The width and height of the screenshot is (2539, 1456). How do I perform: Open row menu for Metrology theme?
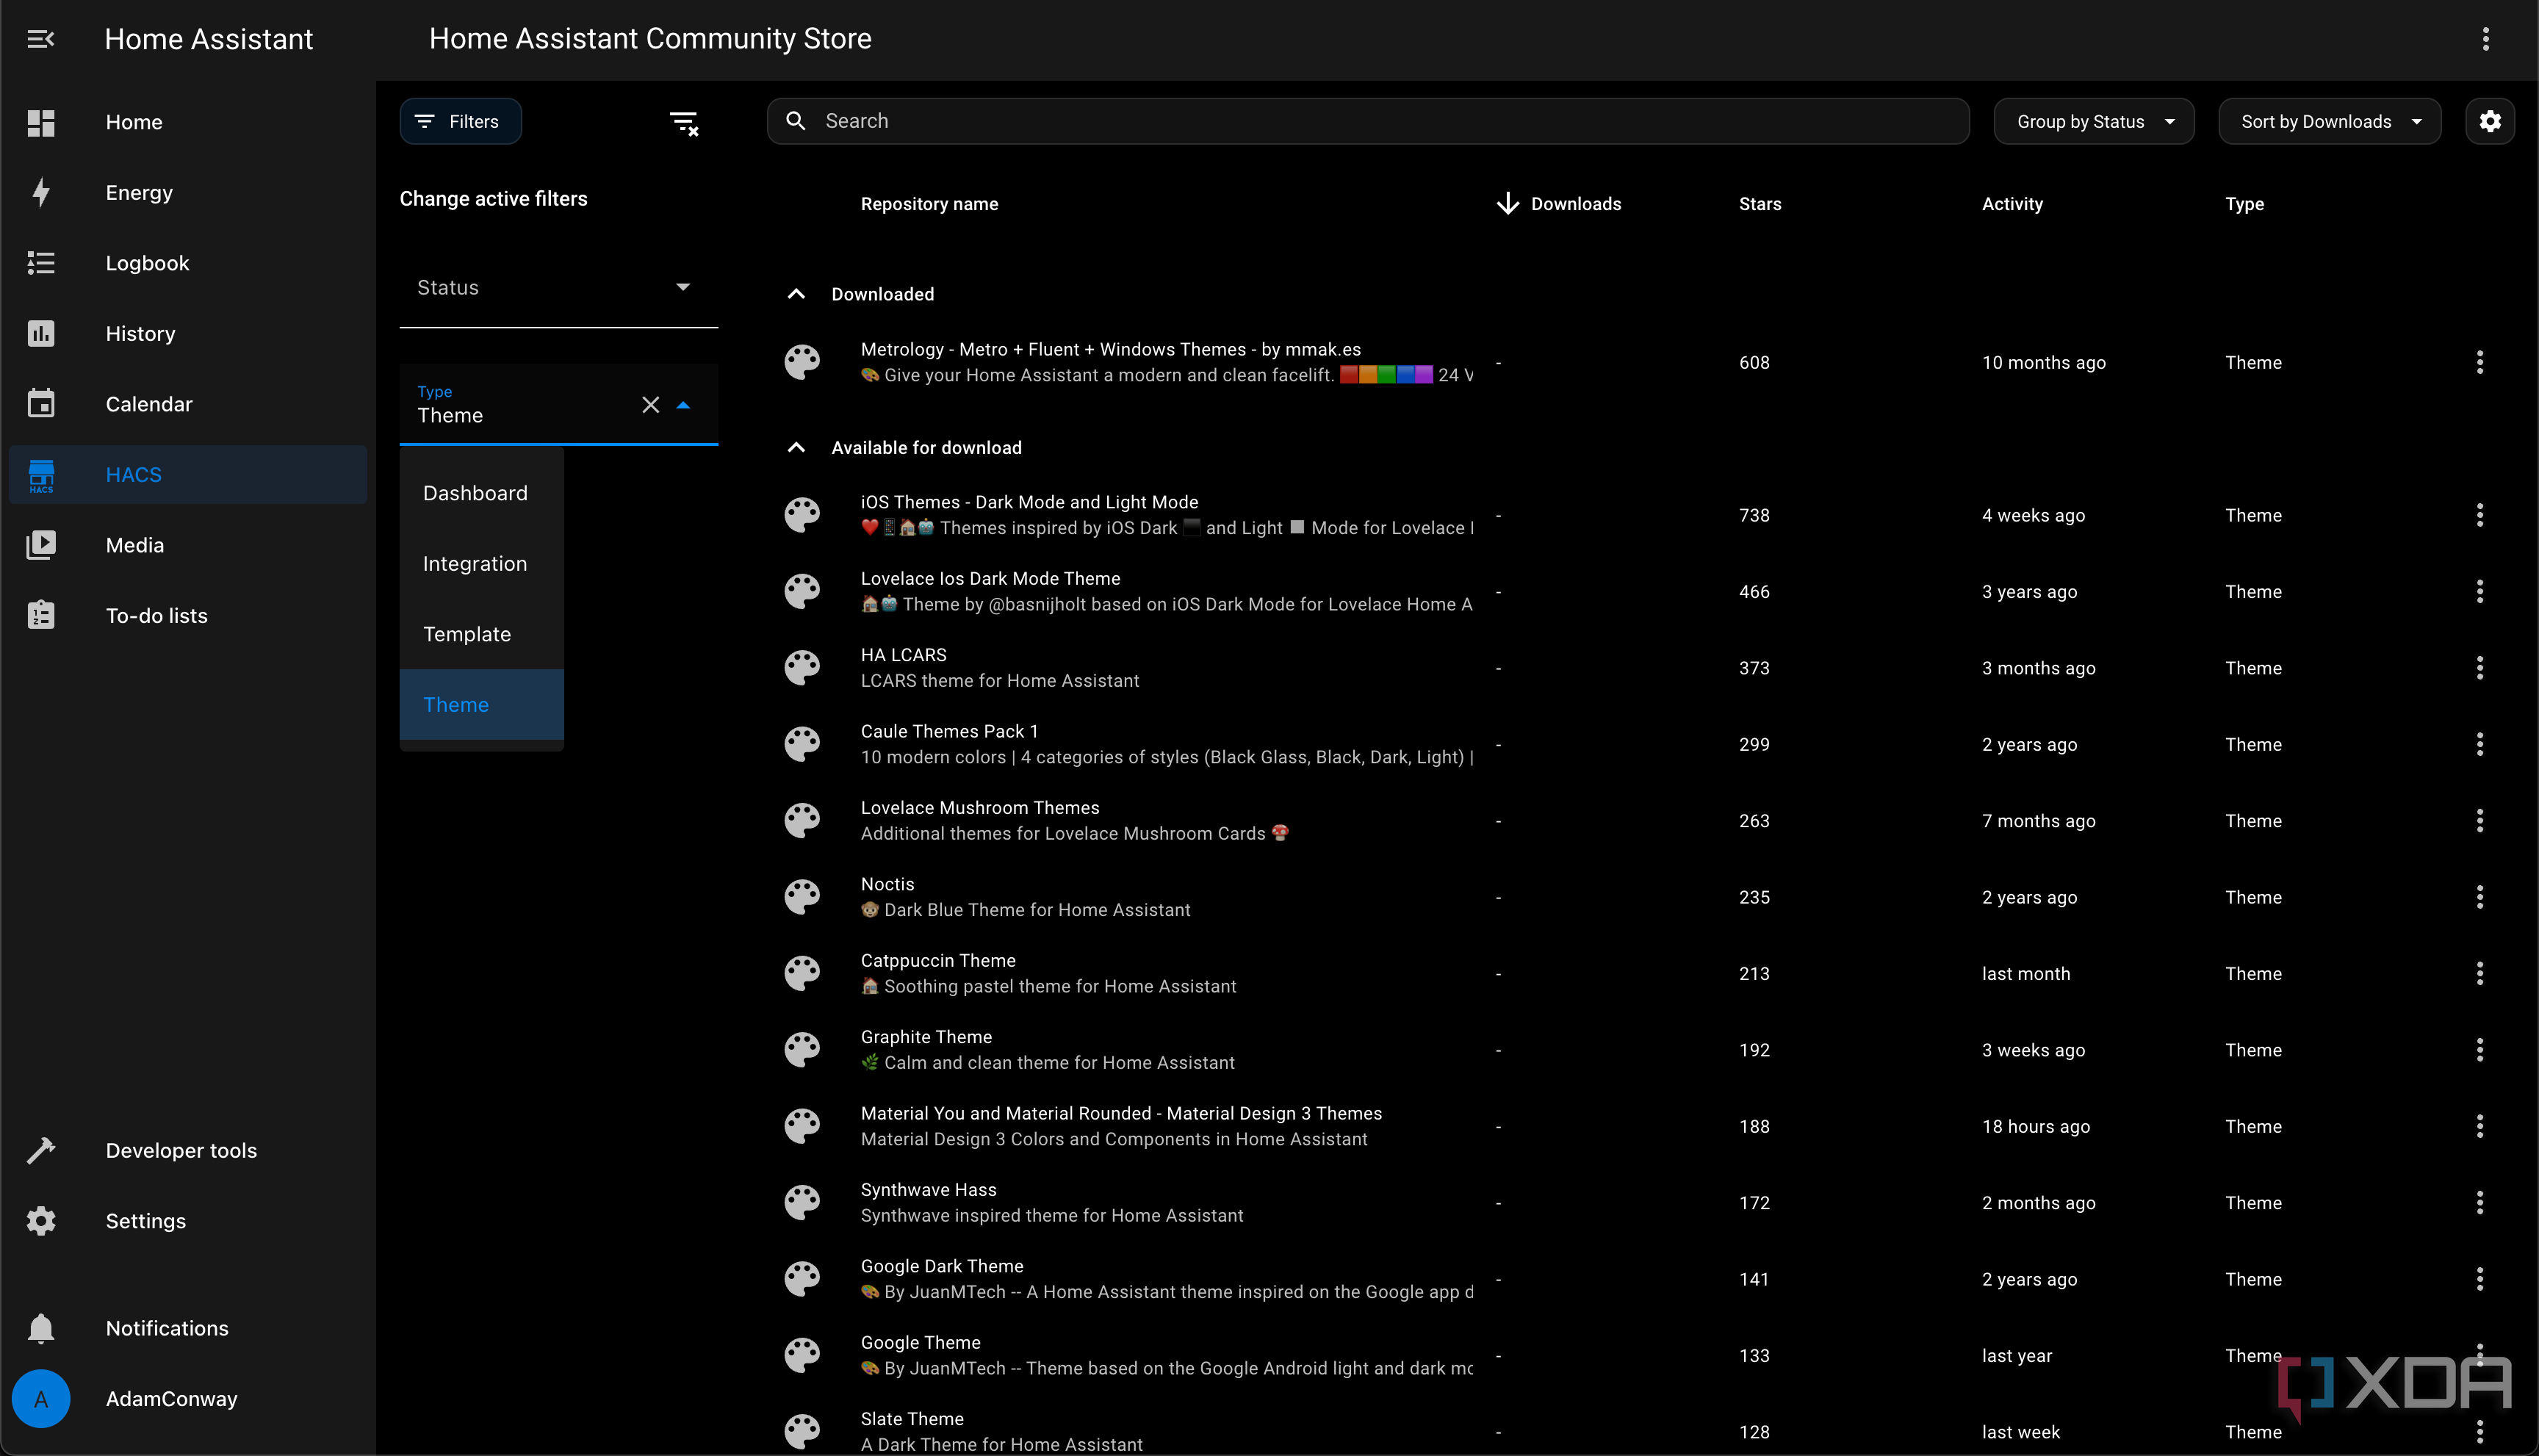[2480, 362]
